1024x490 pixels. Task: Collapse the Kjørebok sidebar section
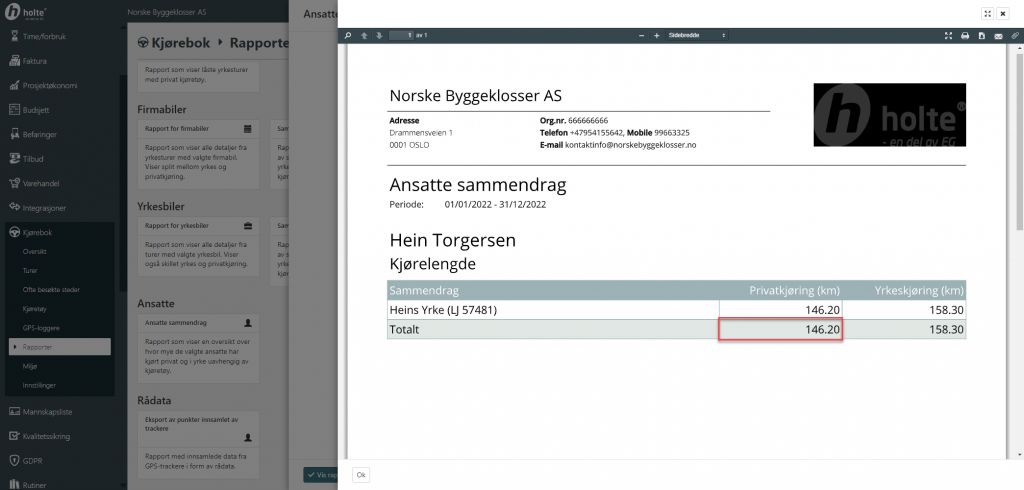click(37, 232)
